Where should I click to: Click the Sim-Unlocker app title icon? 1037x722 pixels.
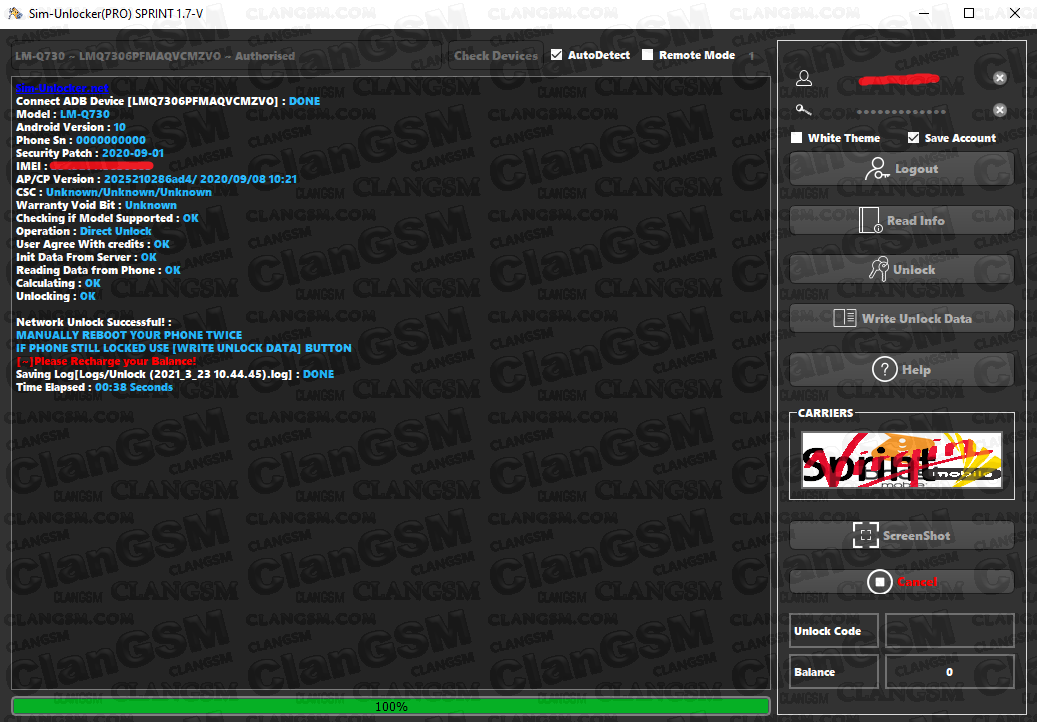15,13
